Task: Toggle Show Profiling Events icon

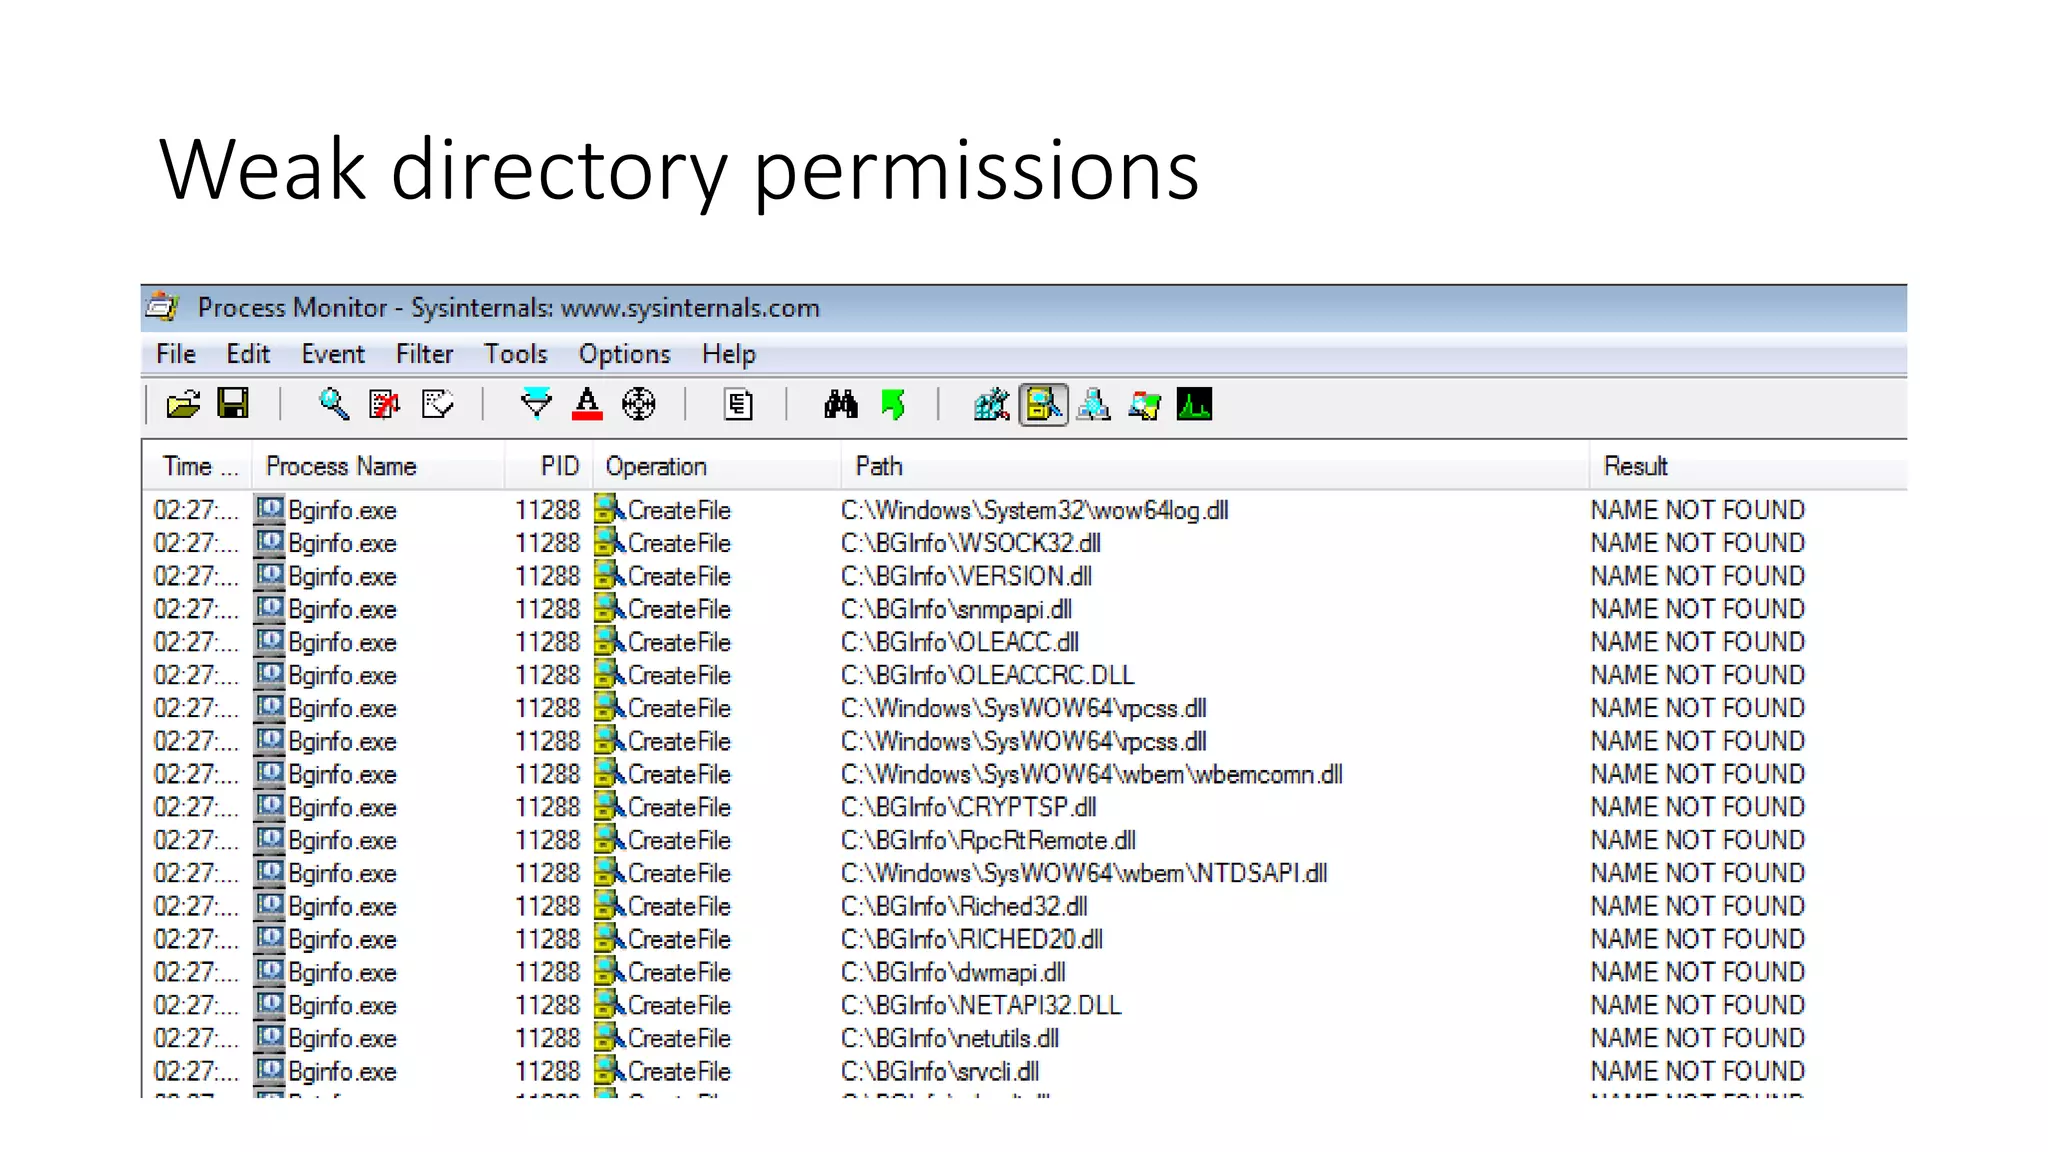Action: pyautogui.click(x=1194, y=404)
